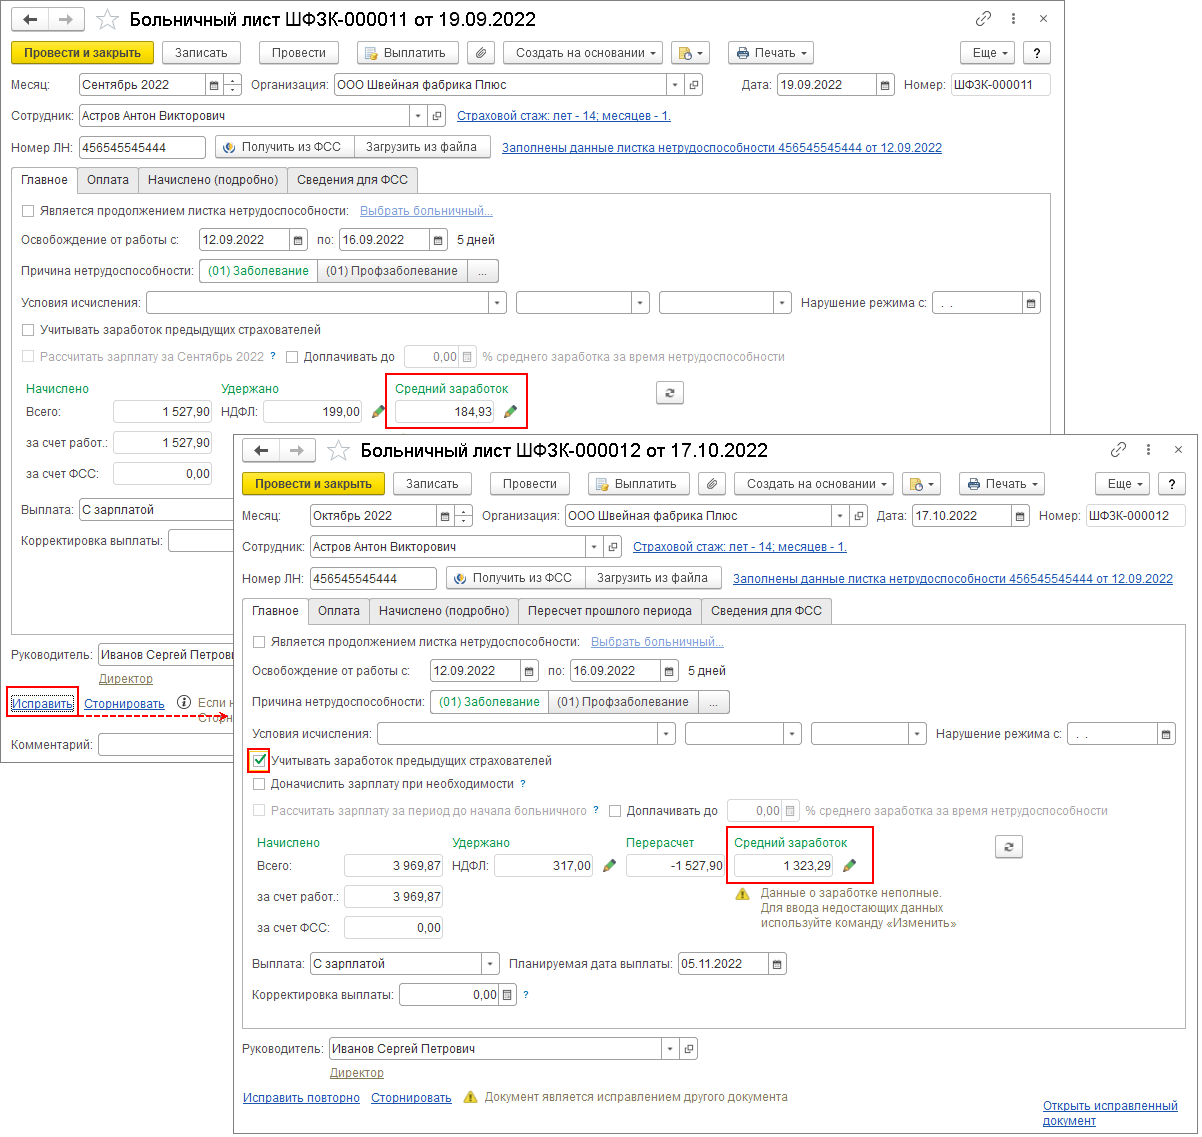Click Открыть исправленный документ link
The image size is (1202, 1137).
(x=1110, y=1113)
